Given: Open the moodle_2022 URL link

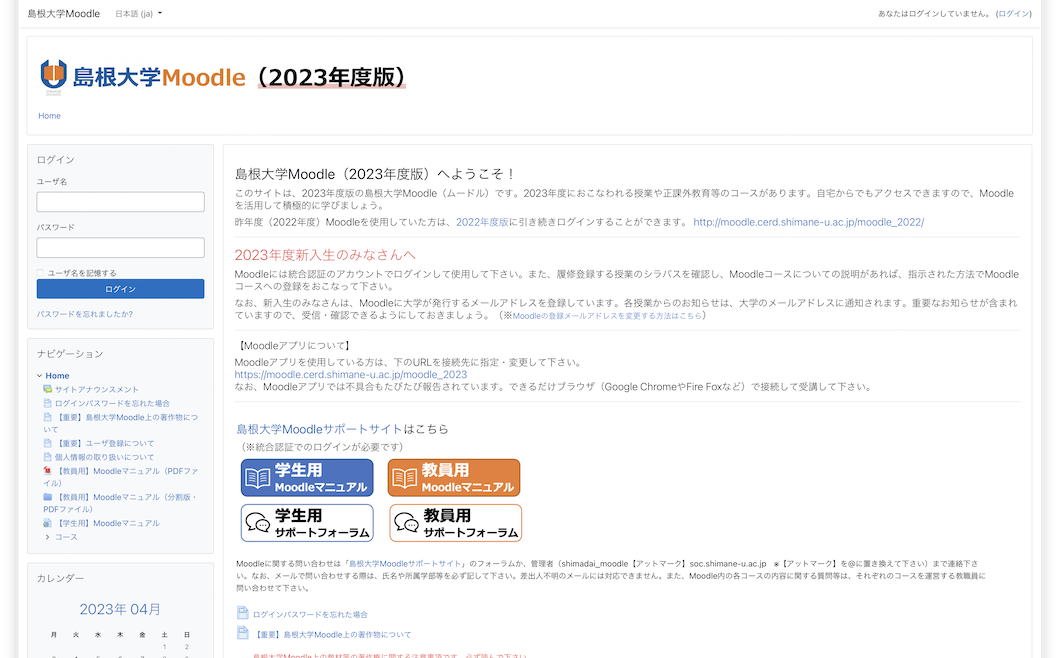Looking at the screenshot, I should point(809,222).
